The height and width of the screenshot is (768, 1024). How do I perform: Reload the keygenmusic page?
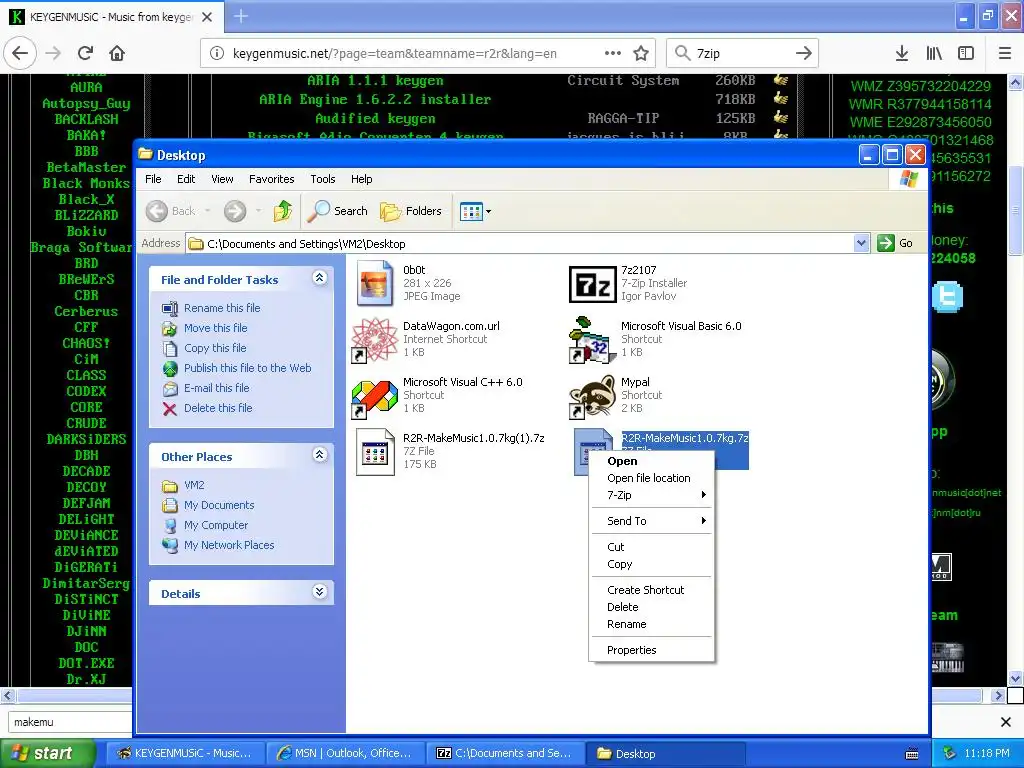click(85, 53)
